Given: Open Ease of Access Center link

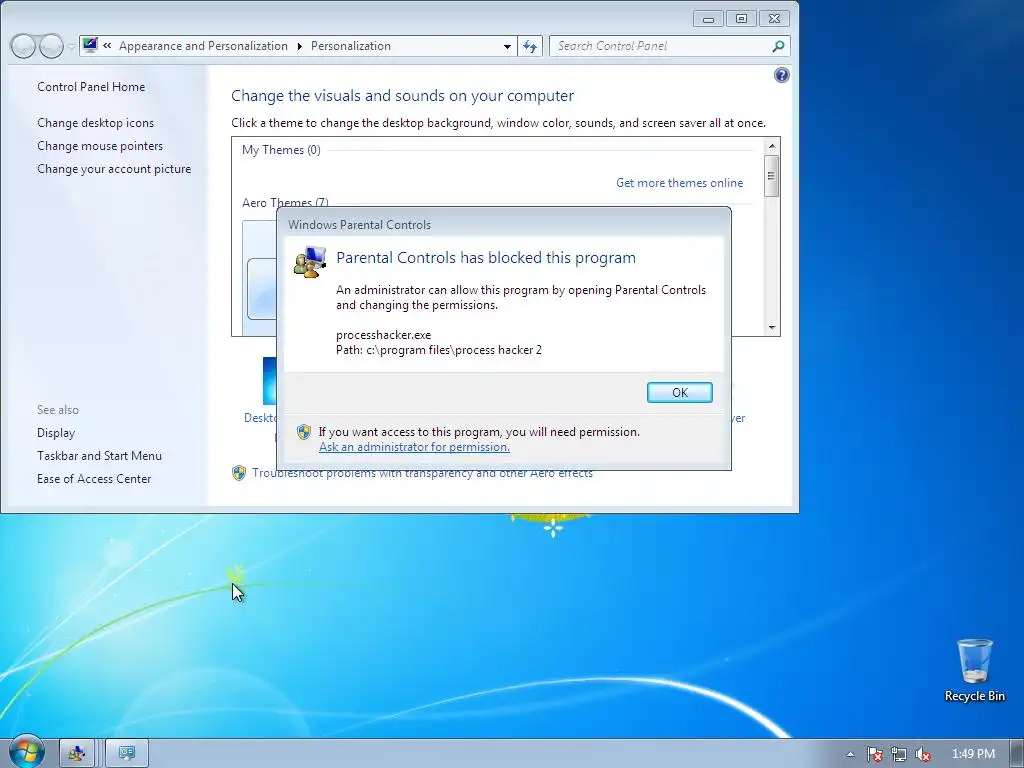Looking at the screenshot, I should point(93,479).
